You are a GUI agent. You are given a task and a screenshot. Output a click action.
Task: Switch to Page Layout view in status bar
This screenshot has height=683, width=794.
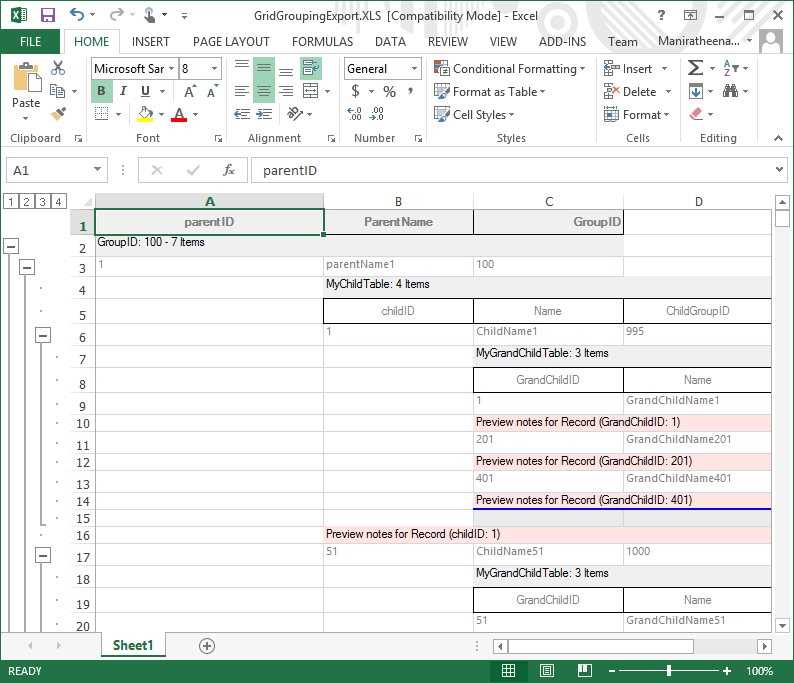[x=547, y=671]
